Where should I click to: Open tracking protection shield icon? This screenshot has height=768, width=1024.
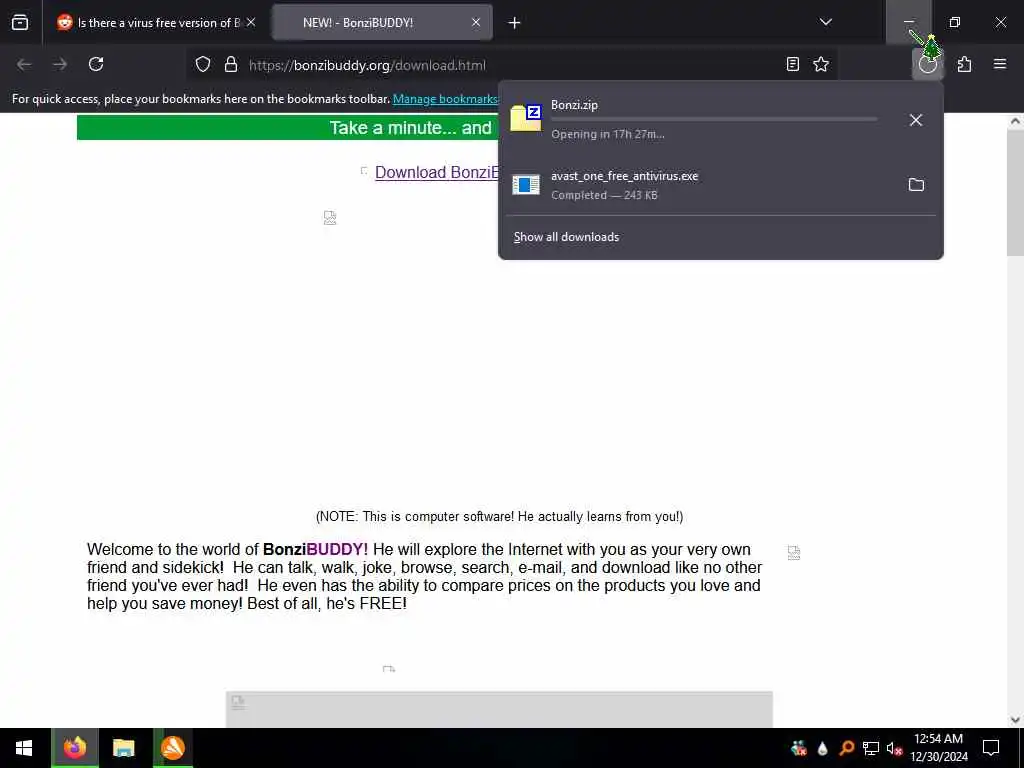coord(203,65)
